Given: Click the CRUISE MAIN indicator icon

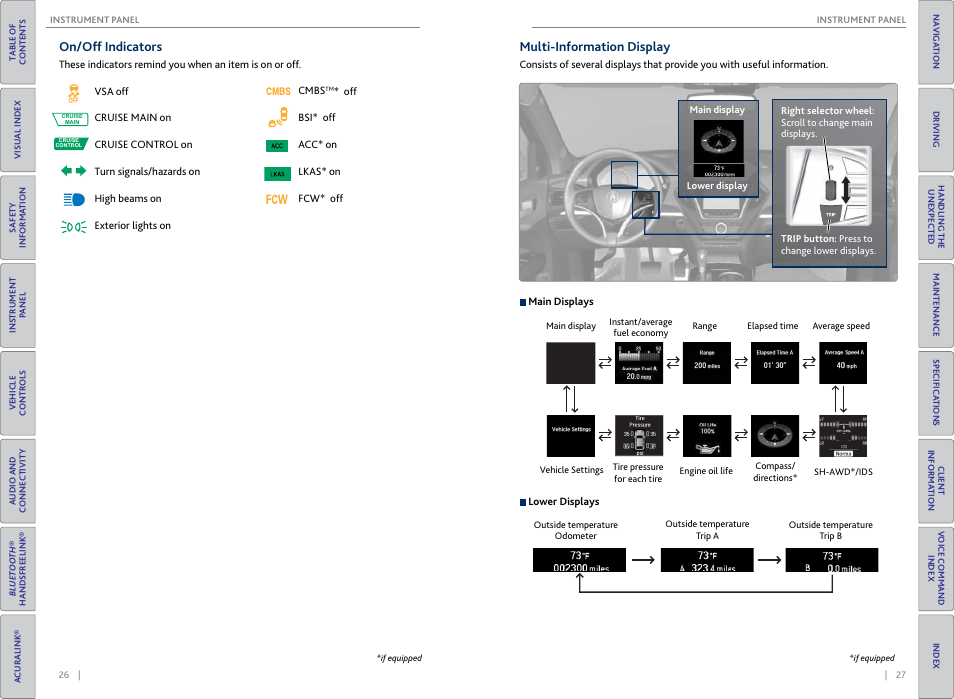Looking at the screenshot, I should (71, 119).
